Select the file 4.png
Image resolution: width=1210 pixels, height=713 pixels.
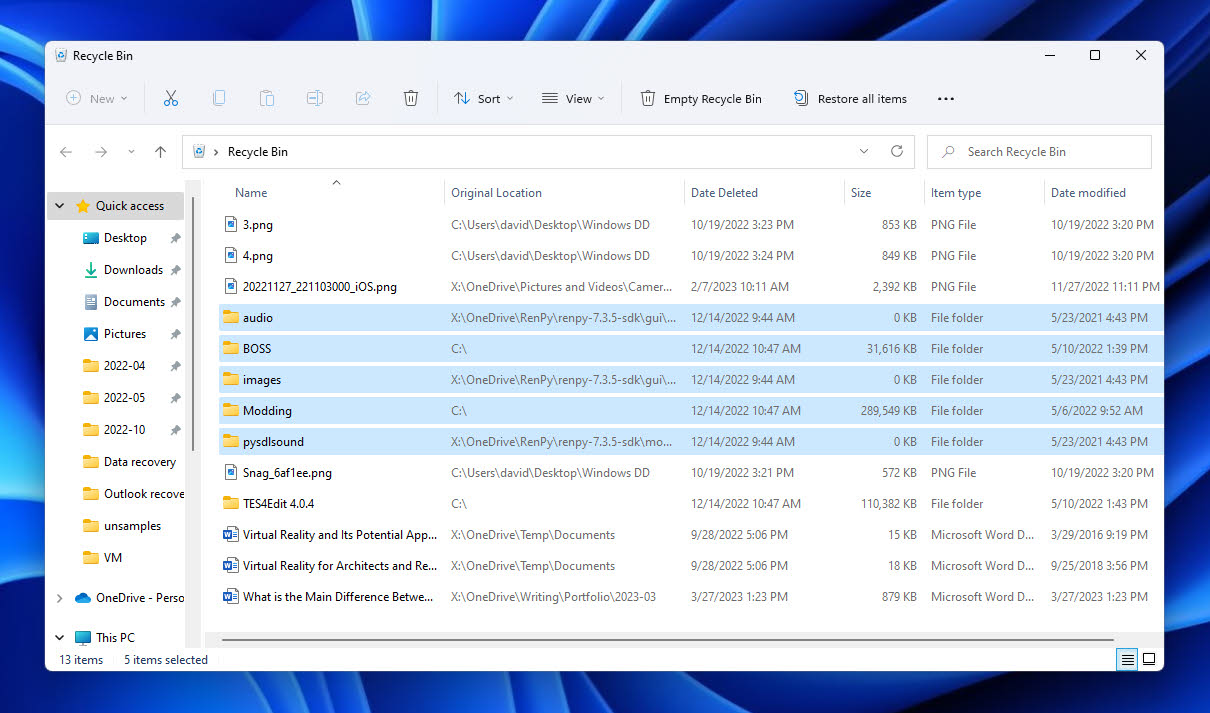point(258,256)
